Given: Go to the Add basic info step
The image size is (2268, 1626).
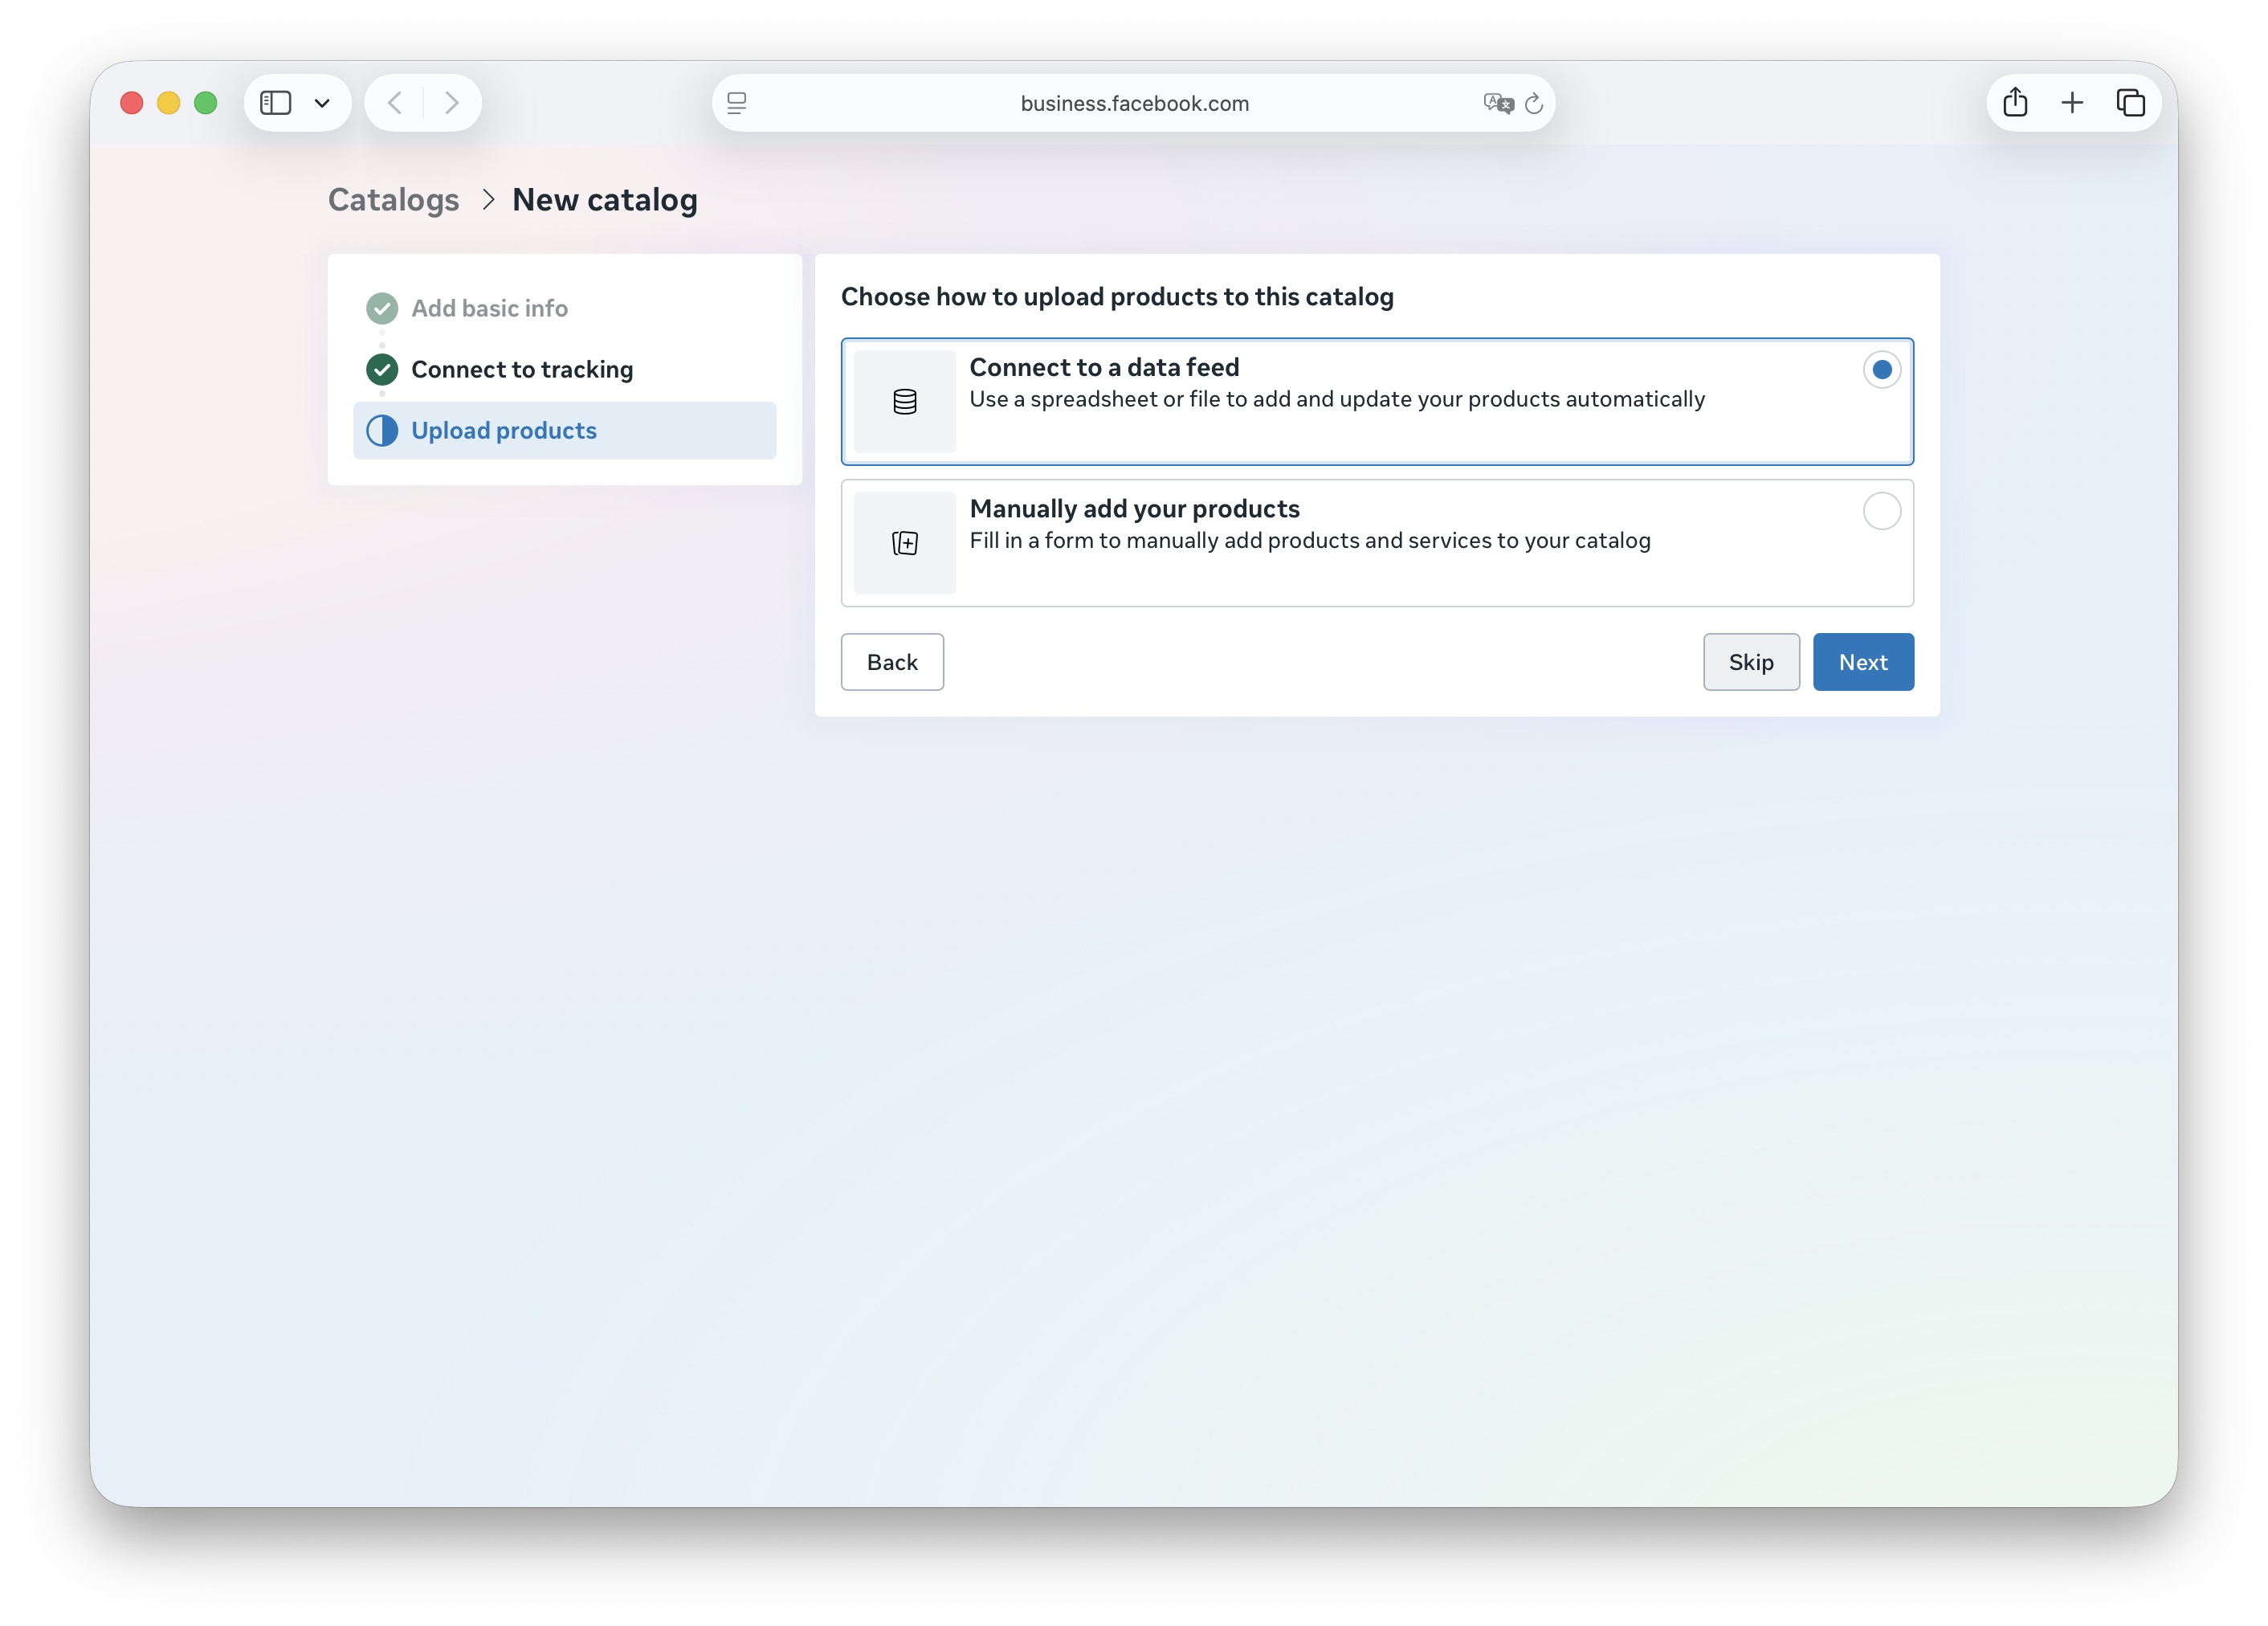Looking at the screenshot, I should [x=489, y=309].
